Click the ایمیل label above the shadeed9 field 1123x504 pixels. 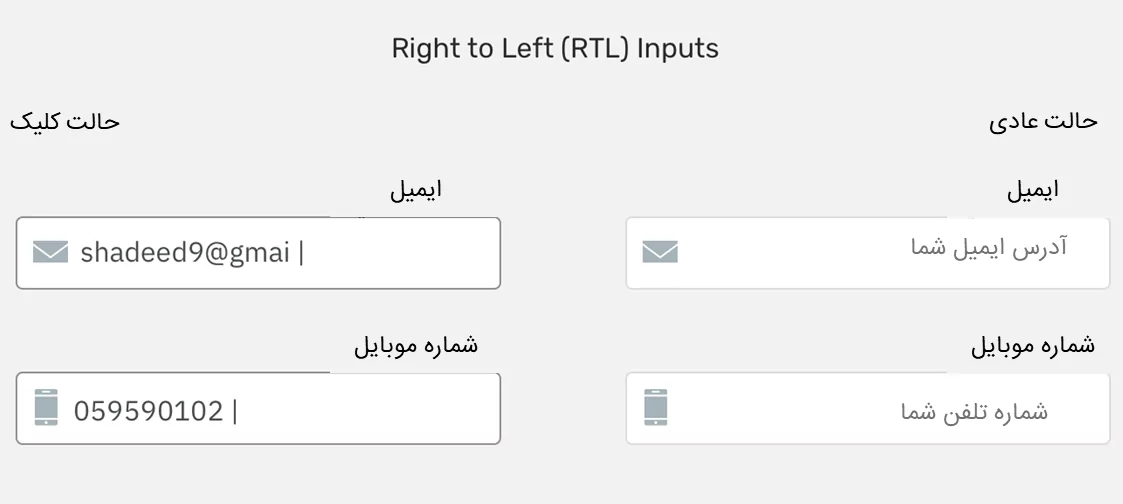point(416,190)
